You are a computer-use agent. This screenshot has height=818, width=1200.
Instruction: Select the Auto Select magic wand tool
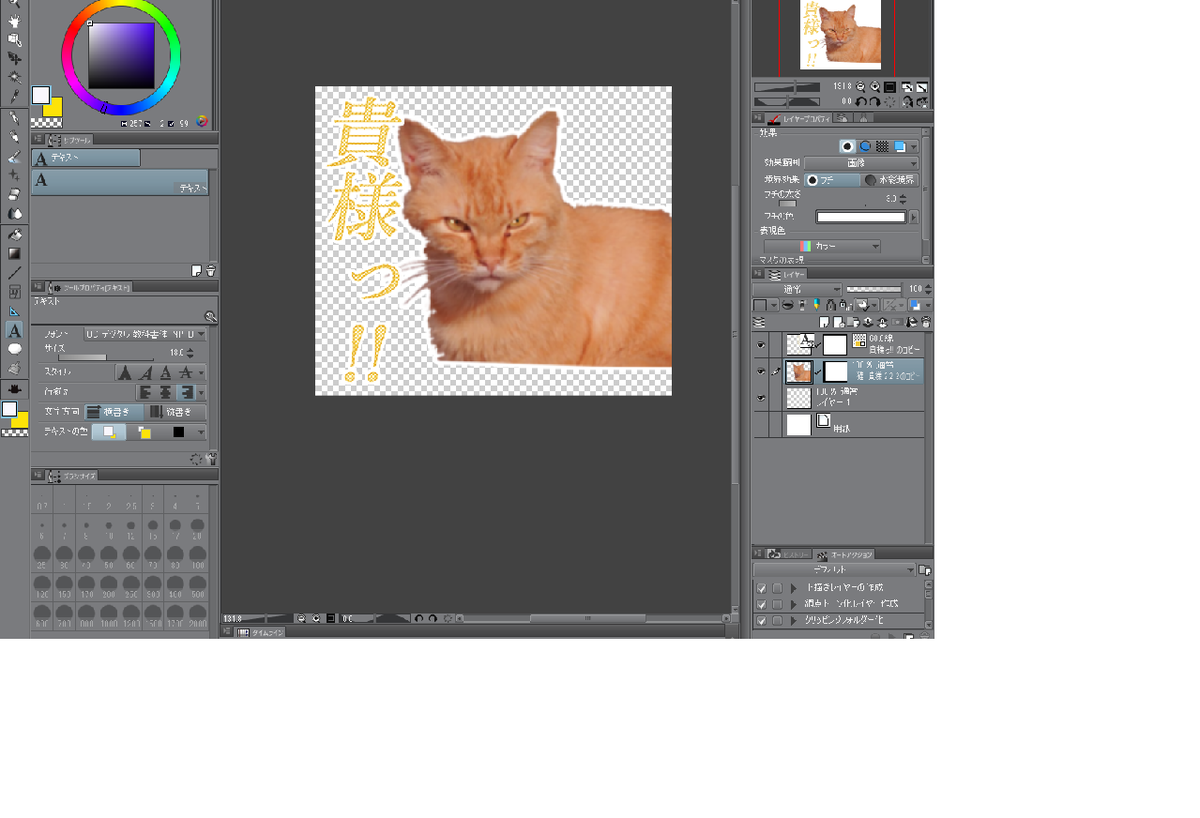(14, 77)
